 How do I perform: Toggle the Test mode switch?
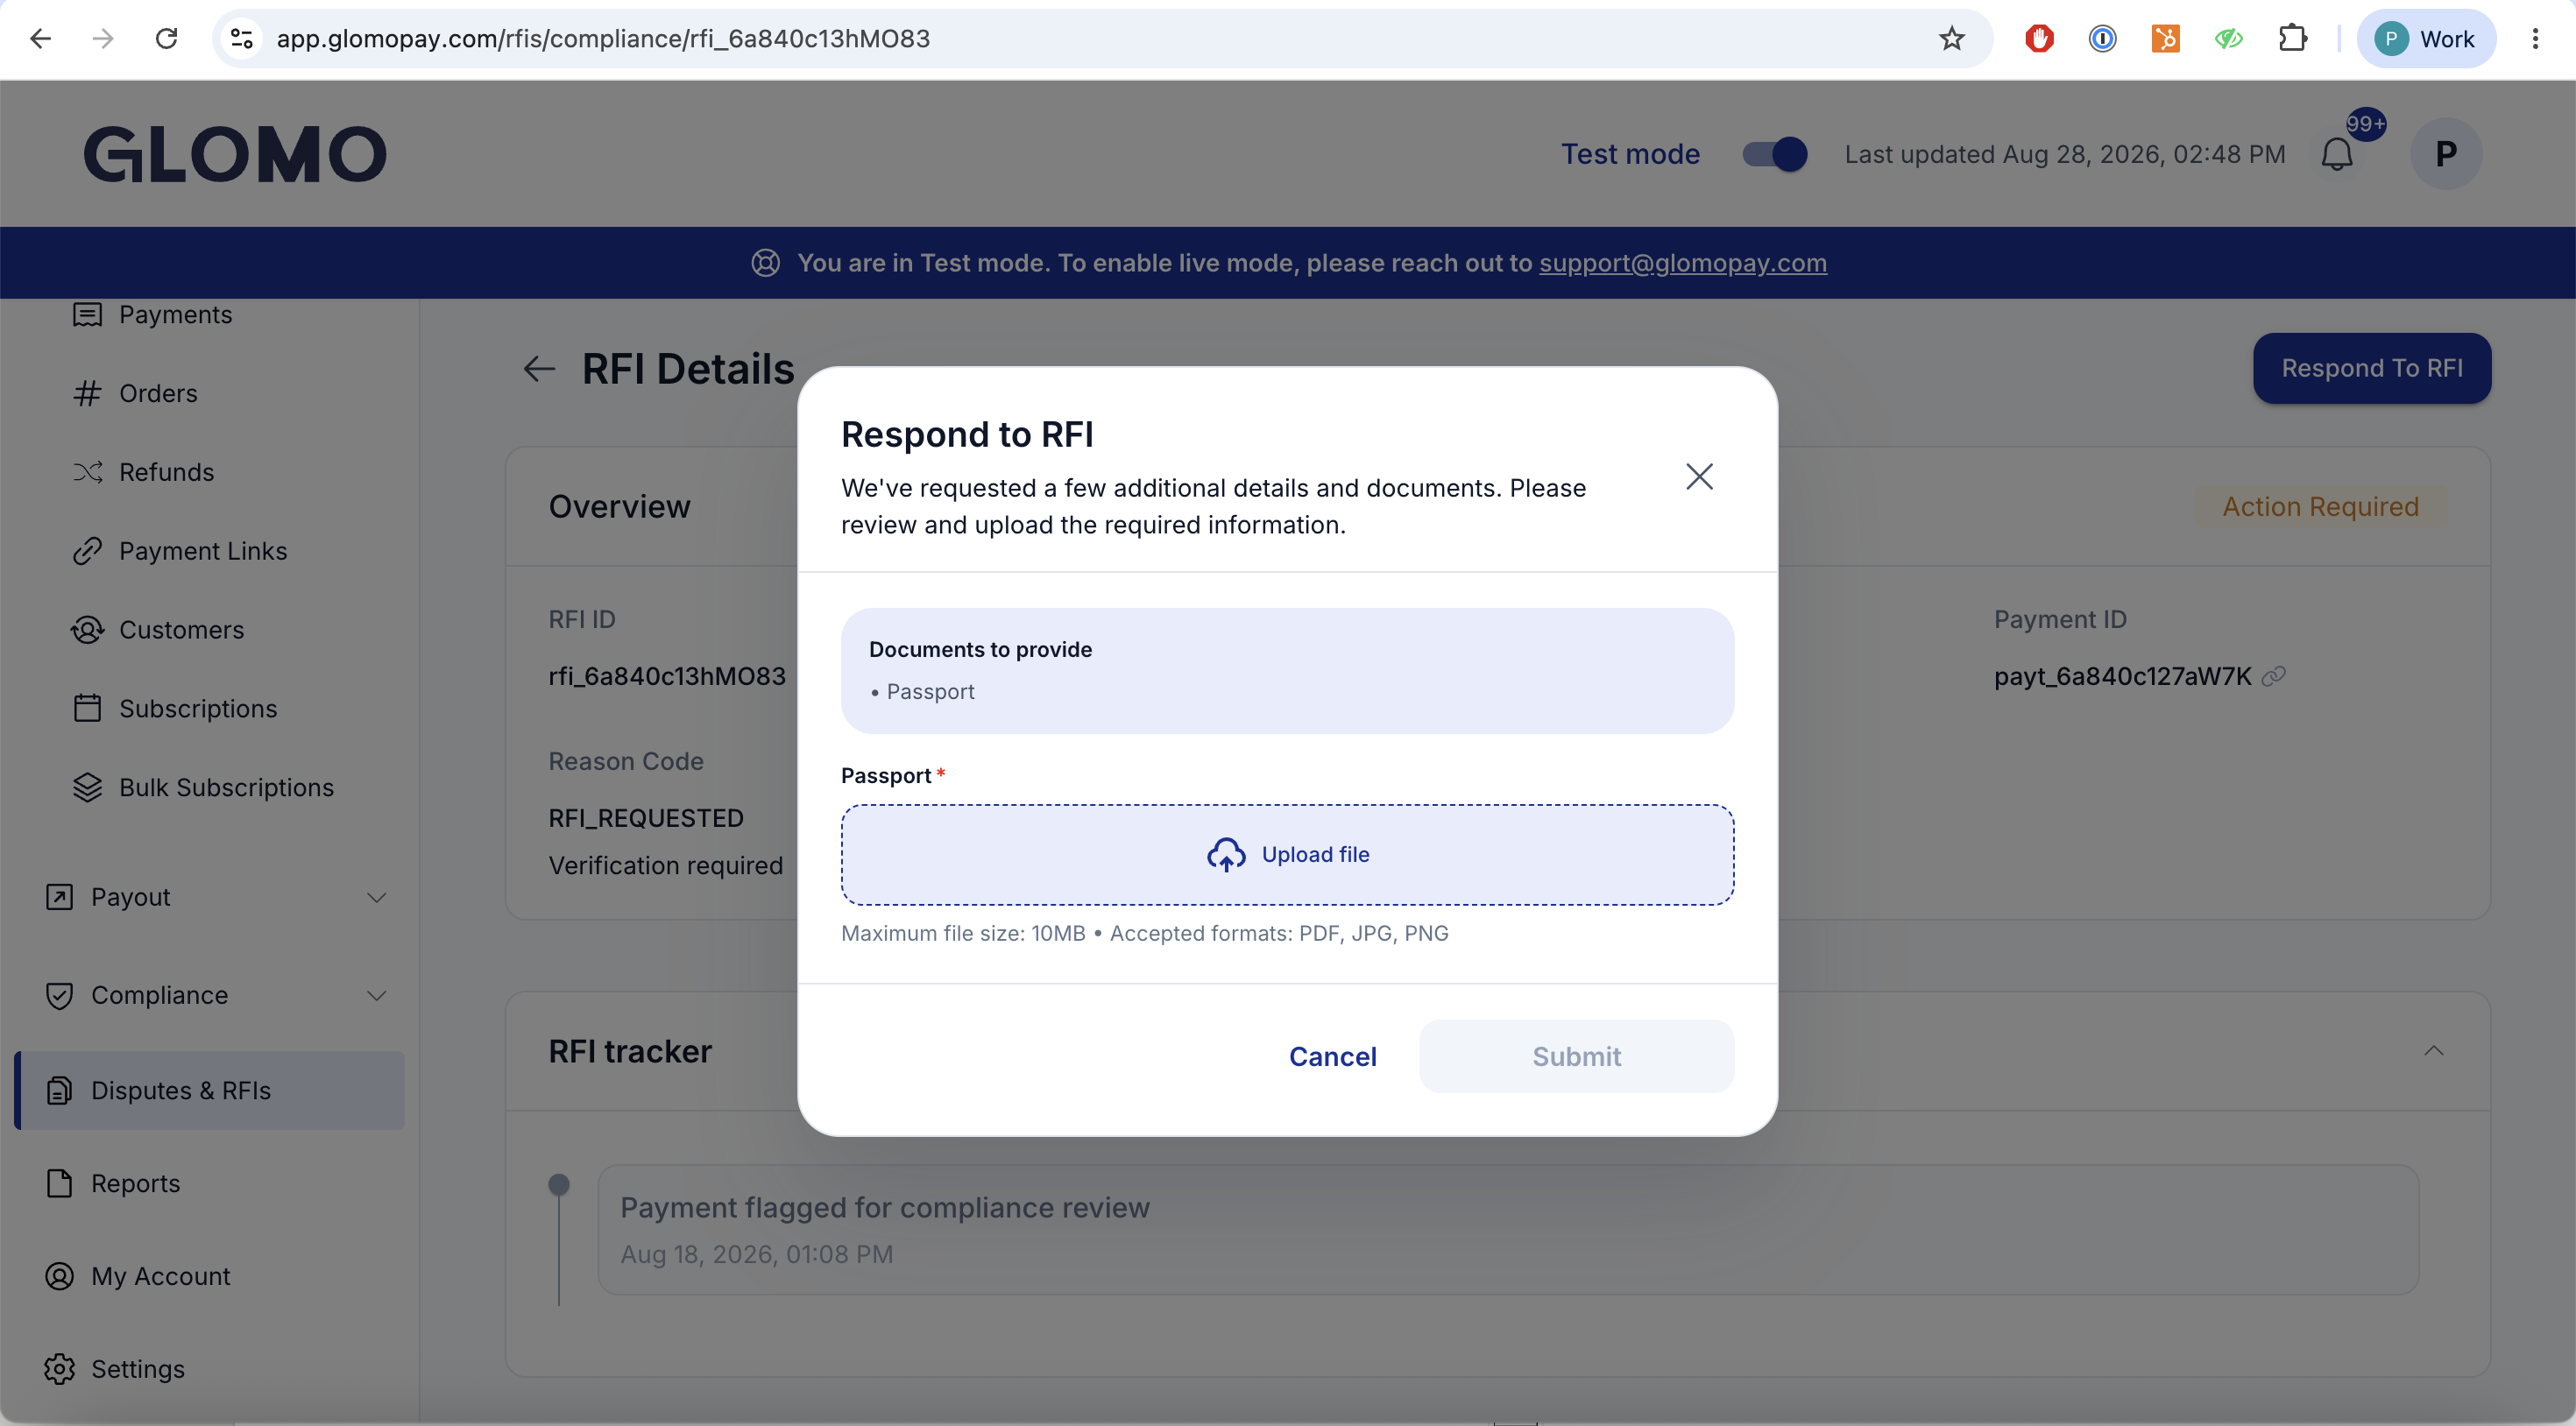tap(1774, 154)
